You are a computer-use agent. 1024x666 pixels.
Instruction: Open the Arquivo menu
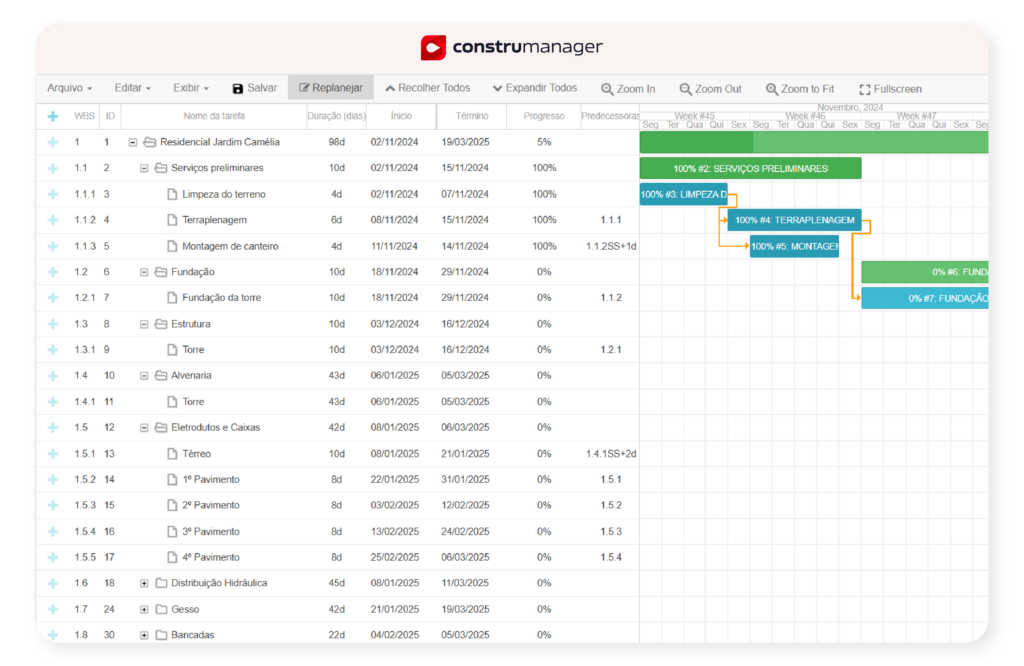(x=69, y=88)
